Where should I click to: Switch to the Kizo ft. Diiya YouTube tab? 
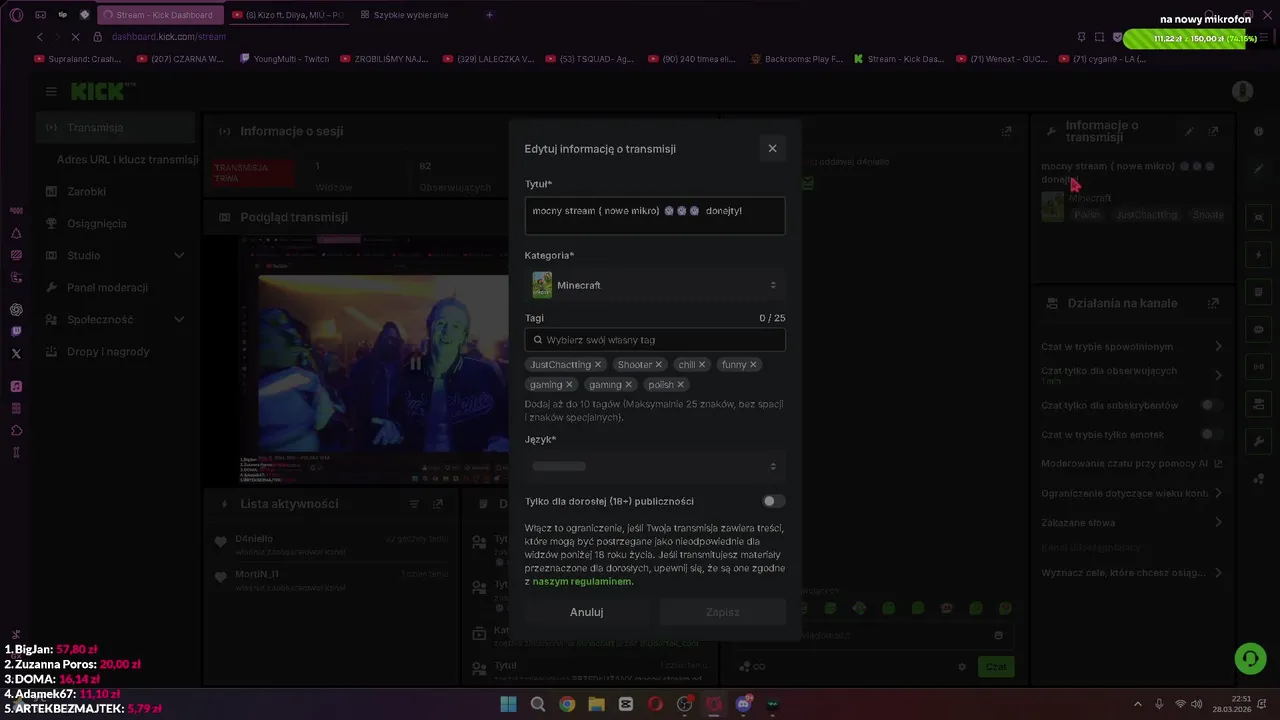coord(287,15)
